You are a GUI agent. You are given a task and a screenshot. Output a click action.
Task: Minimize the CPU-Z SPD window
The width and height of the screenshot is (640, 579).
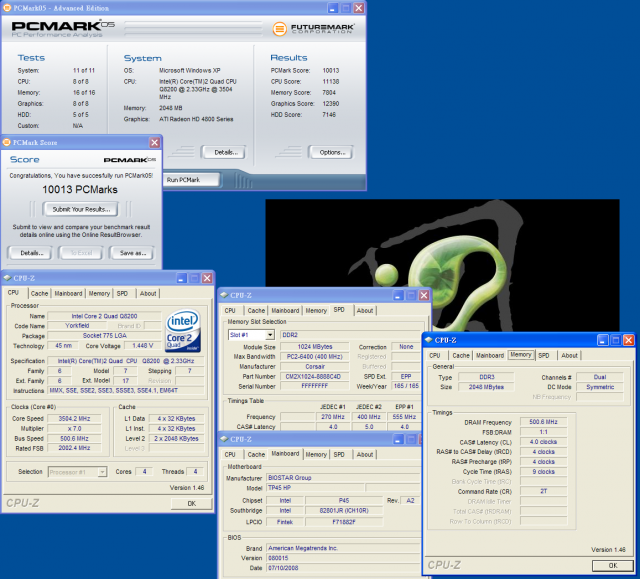(399, 295)
